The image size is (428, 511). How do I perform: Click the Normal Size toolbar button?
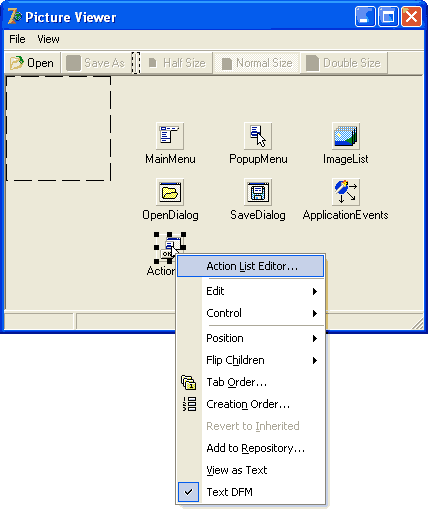point(257,63)
